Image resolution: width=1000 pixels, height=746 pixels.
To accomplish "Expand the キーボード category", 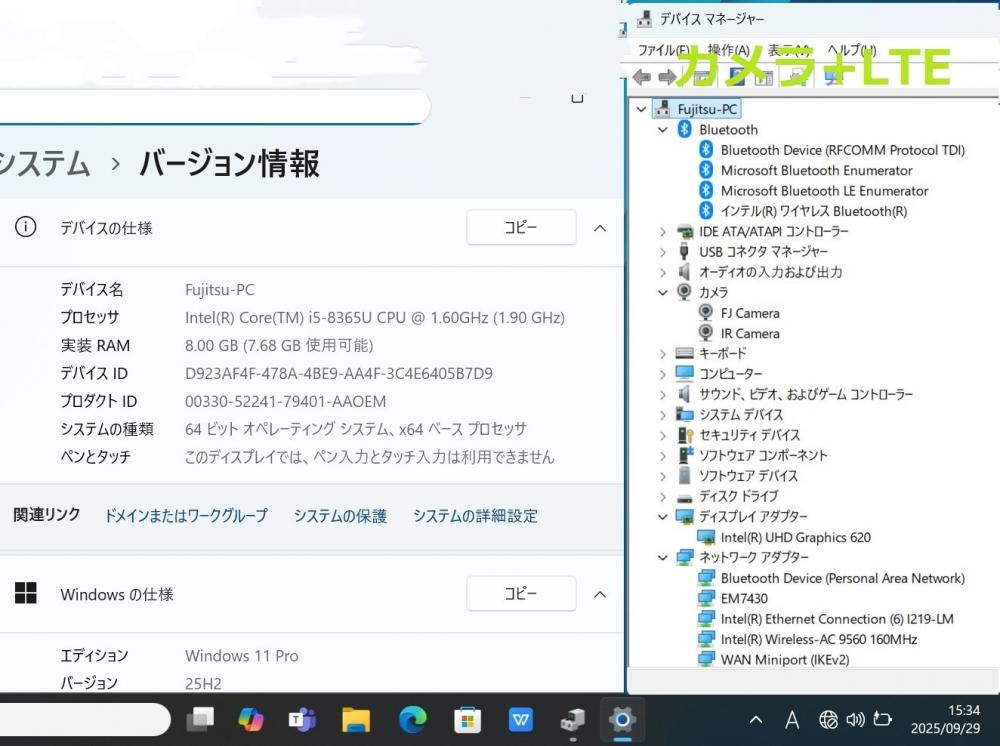I will point(662,354).
